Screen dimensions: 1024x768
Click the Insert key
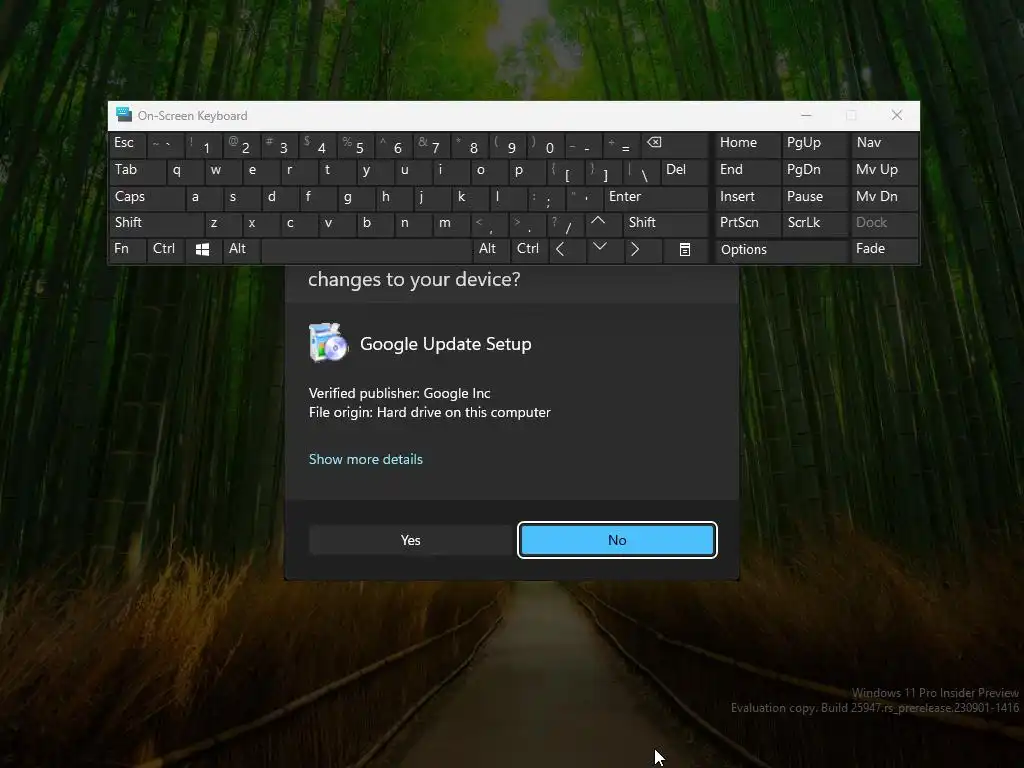click(746, 197)
